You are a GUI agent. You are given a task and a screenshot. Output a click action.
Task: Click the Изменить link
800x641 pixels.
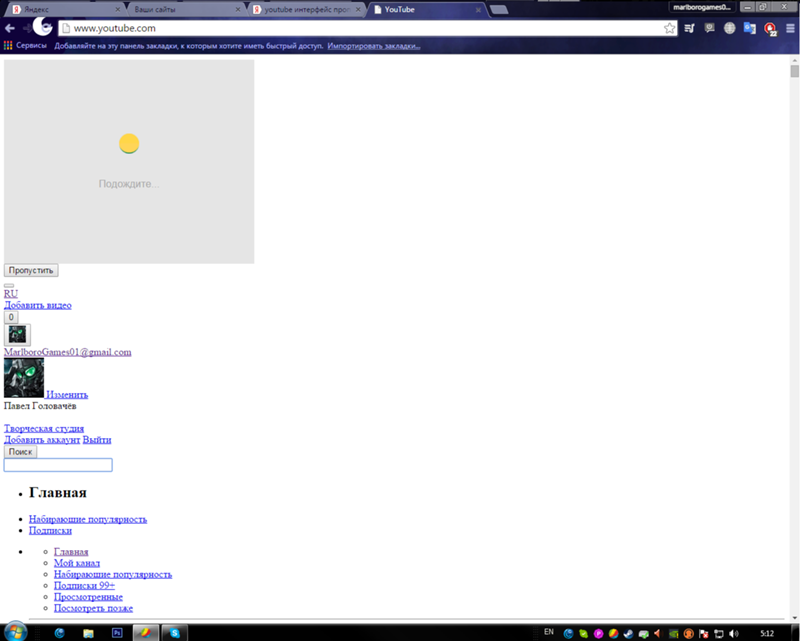pos(67,395)
